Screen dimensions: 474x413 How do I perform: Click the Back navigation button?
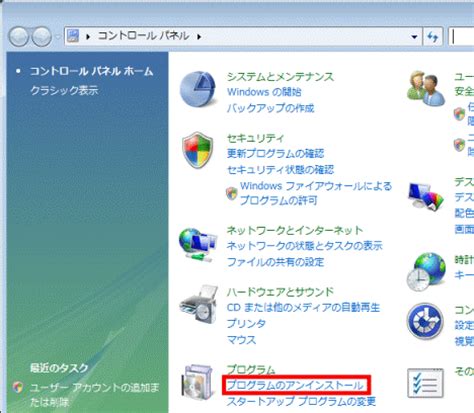(x=18, y=36)
